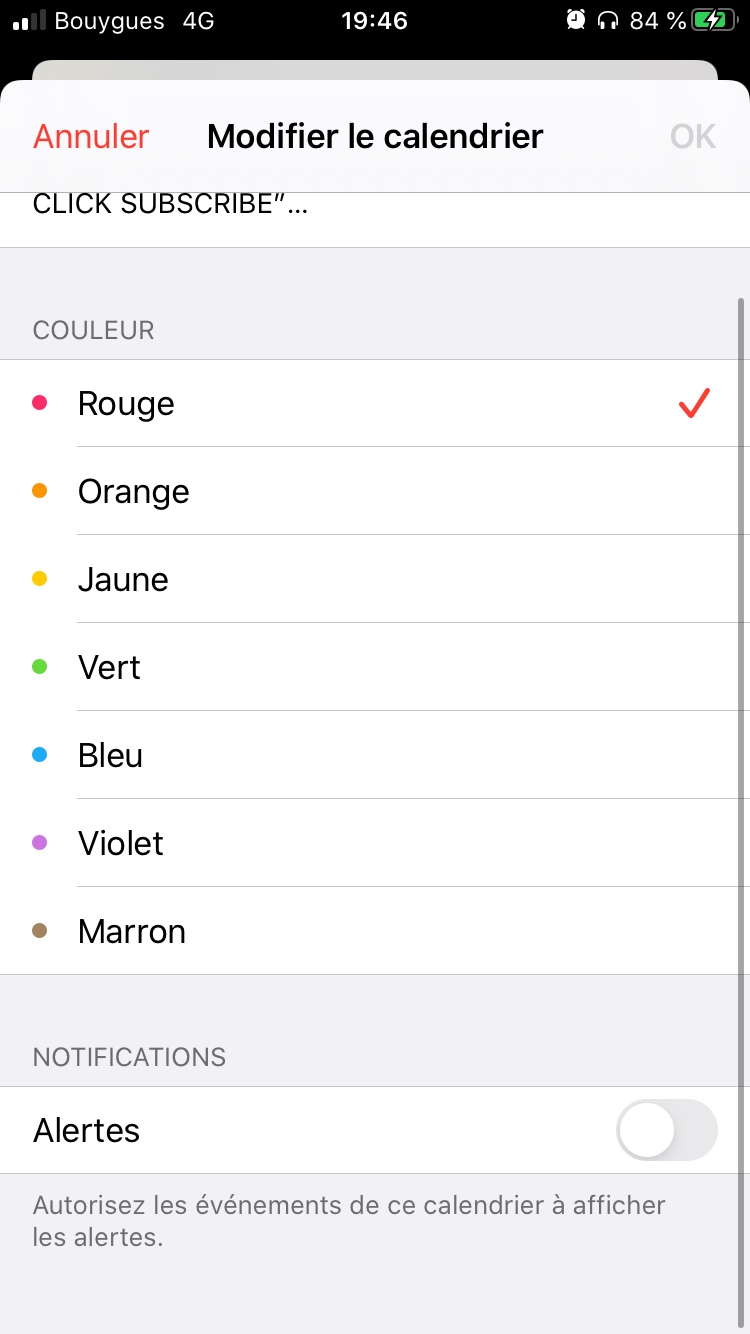Tap the blue color dot

pos(40,755)
